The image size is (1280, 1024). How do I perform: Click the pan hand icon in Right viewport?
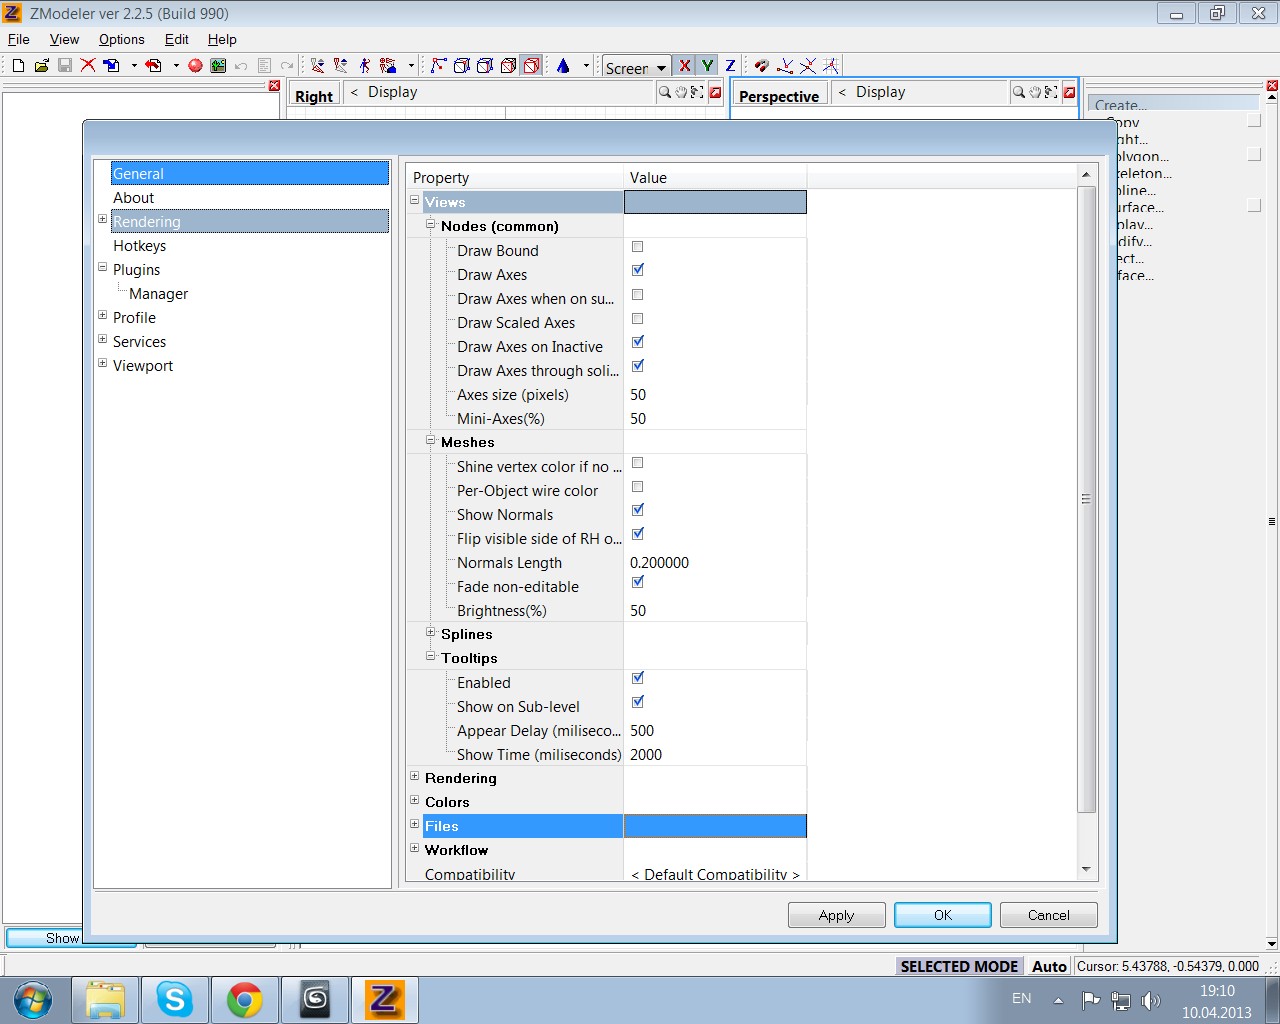[x=681, y=92]
